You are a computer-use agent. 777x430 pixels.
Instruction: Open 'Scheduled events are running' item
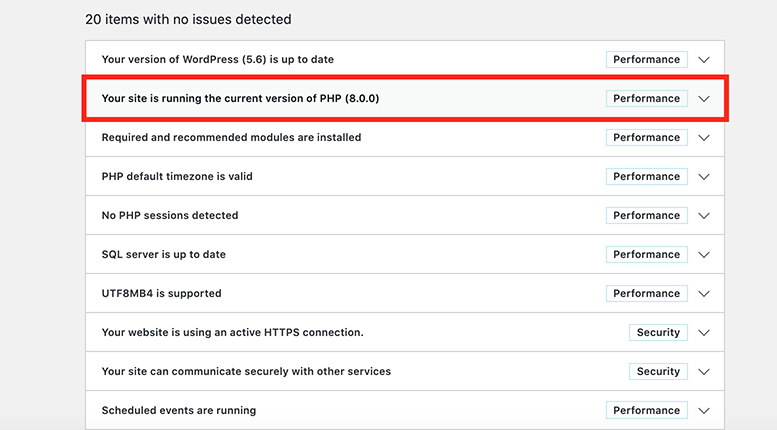179,411
